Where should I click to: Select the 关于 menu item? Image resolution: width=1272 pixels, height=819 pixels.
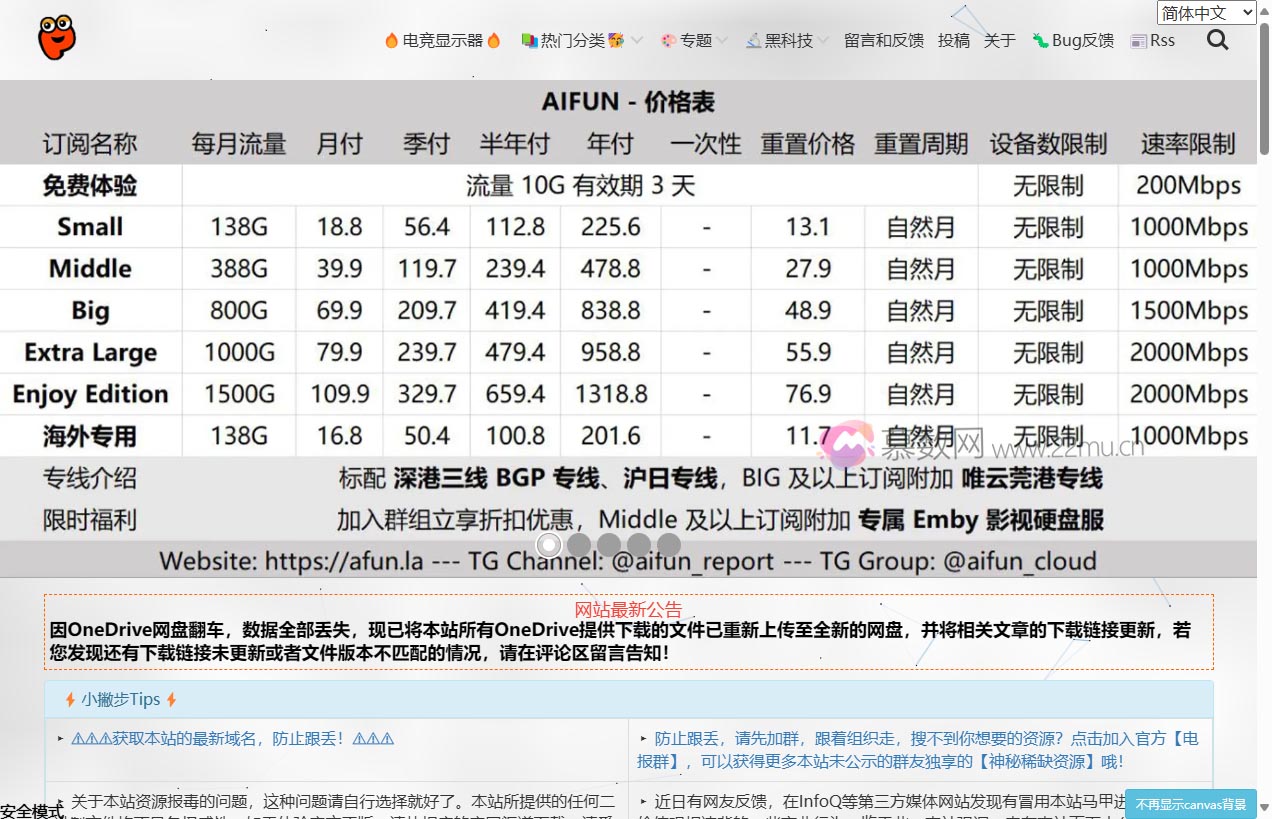pos(1000,40)
